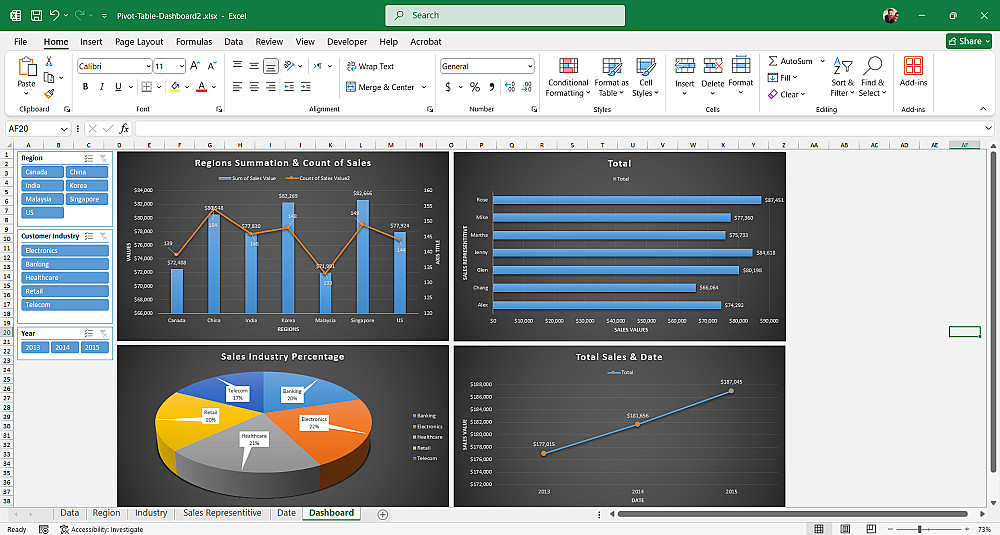Open the Formulas ribbon tab
Screen dimensions: 1000x535
tap(194, 41)
